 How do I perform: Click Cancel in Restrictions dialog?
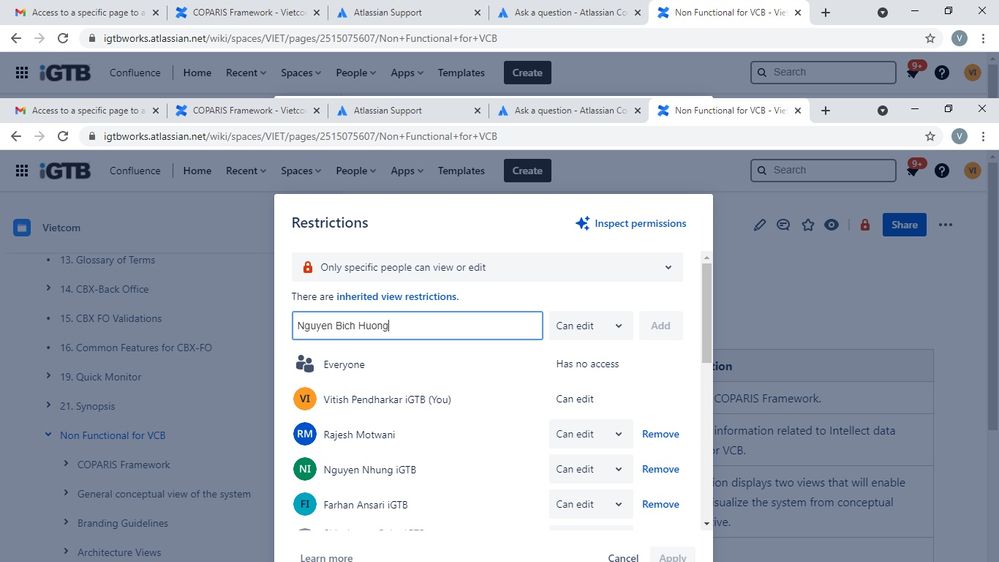(x=622, y=557)
